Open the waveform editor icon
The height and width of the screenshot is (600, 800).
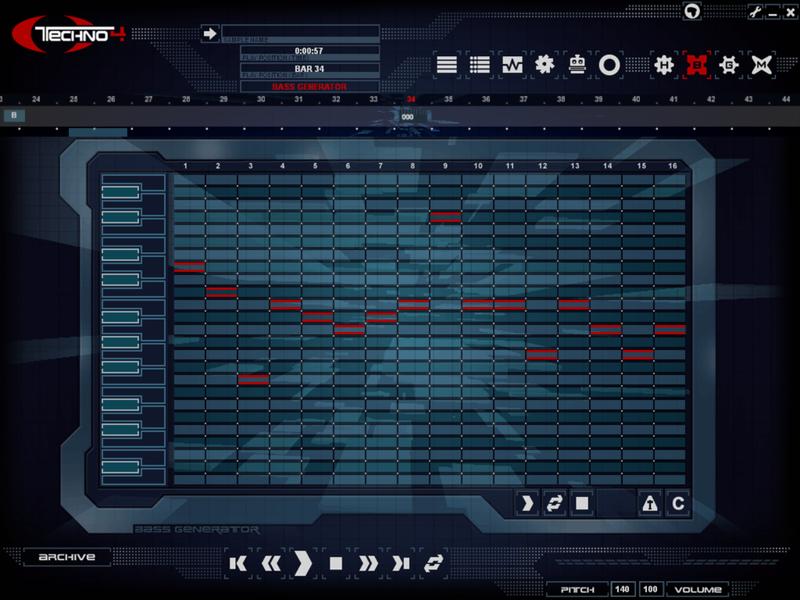coord(512,65)
